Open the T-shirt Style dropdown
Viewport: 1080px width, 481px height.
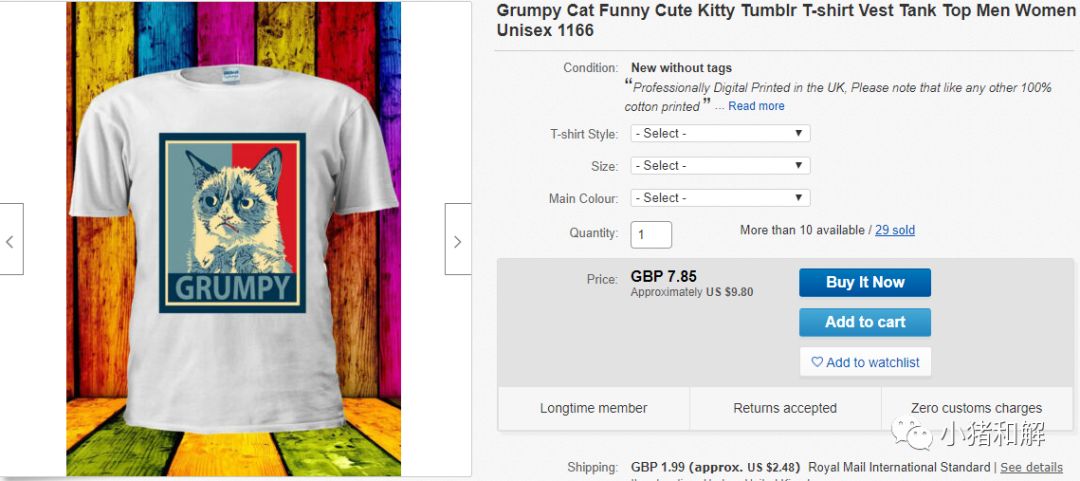pyautogui.click(x=720, y=133)
